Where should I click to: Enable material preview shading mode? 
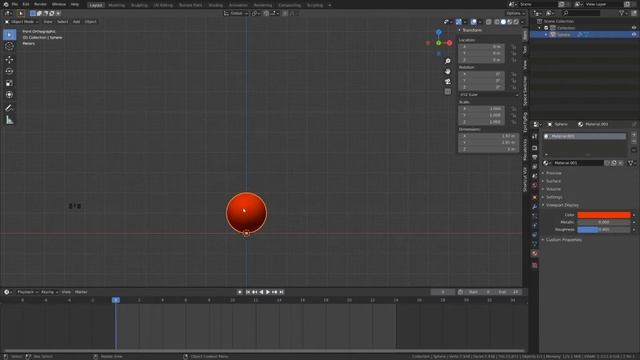click(x=510, y=22)
